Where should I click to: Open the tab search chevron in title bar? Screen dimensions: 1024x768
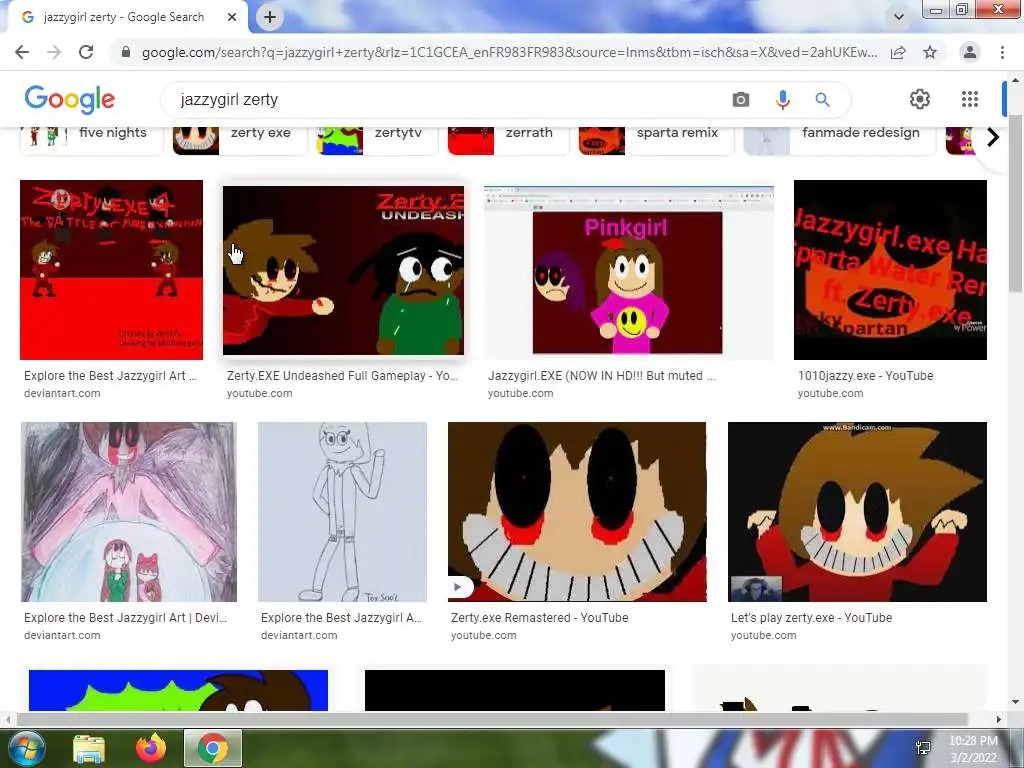[899, 17]
